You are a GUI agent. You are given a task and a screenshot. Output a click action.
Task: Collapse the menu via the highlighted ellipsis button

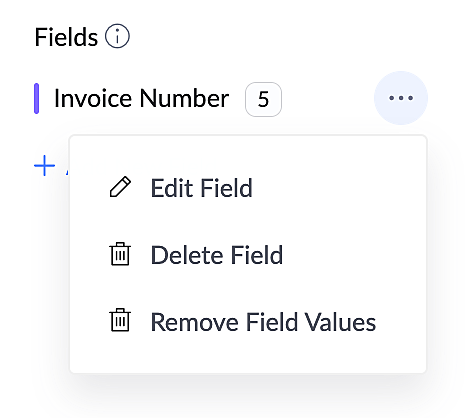[x=401, y=98]
